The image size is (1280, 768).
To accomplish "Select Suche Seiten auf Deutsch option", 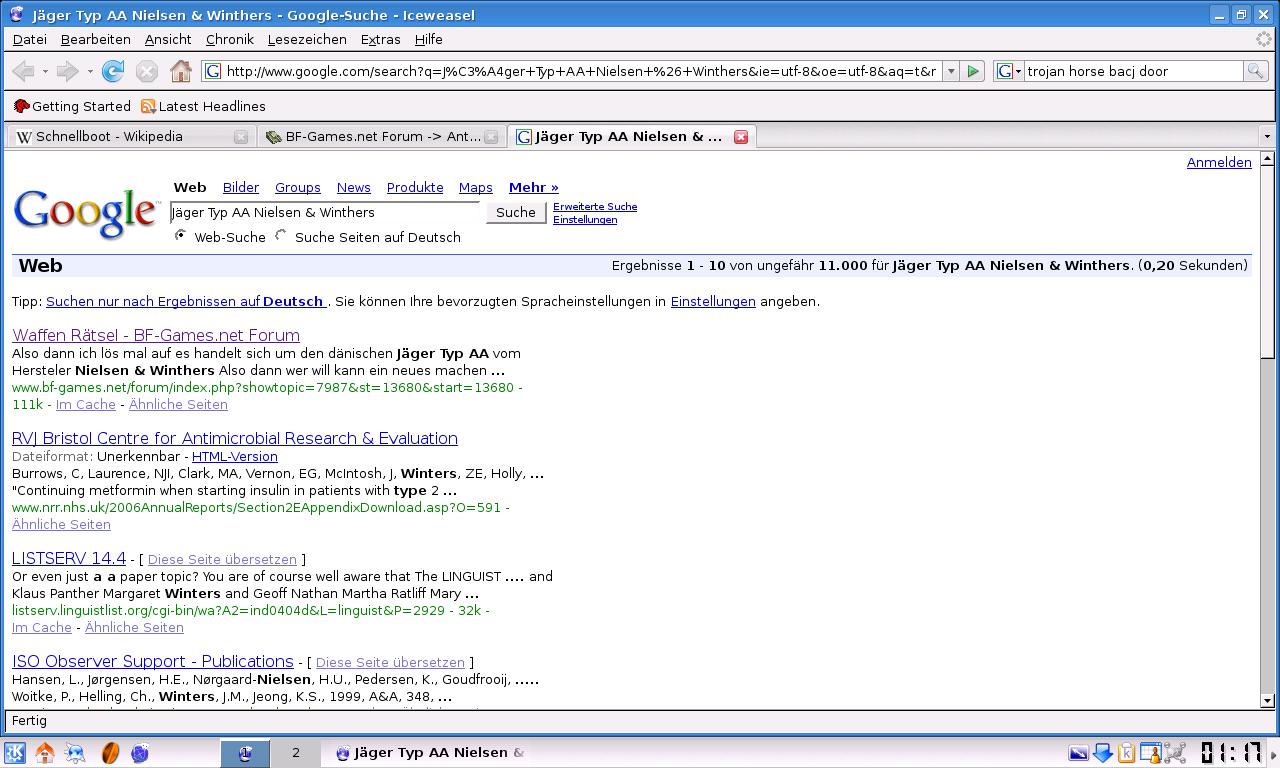I will tap(282, 236).
